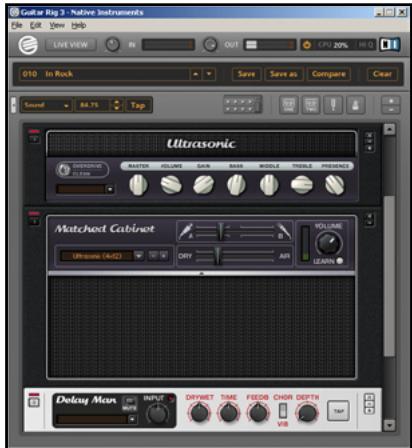Viewport: 412px width, 448px height.
Task: Open the tuner tool icon
Action: tap(333, 105)
